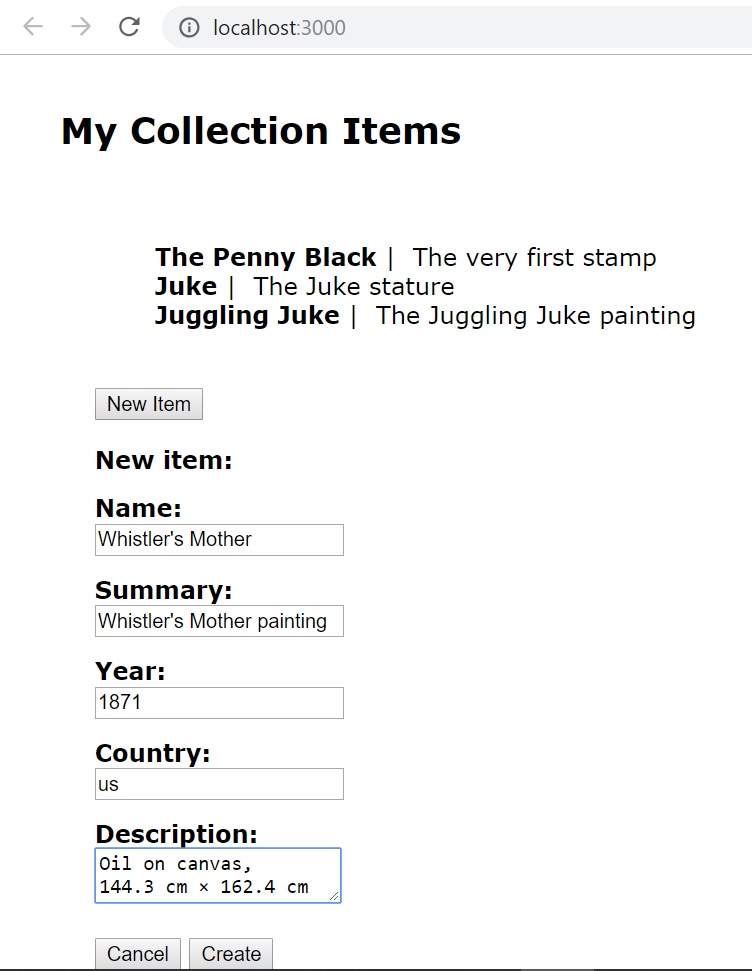The height and width of the screenshot is (971, 752).
Task: Click the 'The very first stamp' summary
Action: [x=534, y=258]
